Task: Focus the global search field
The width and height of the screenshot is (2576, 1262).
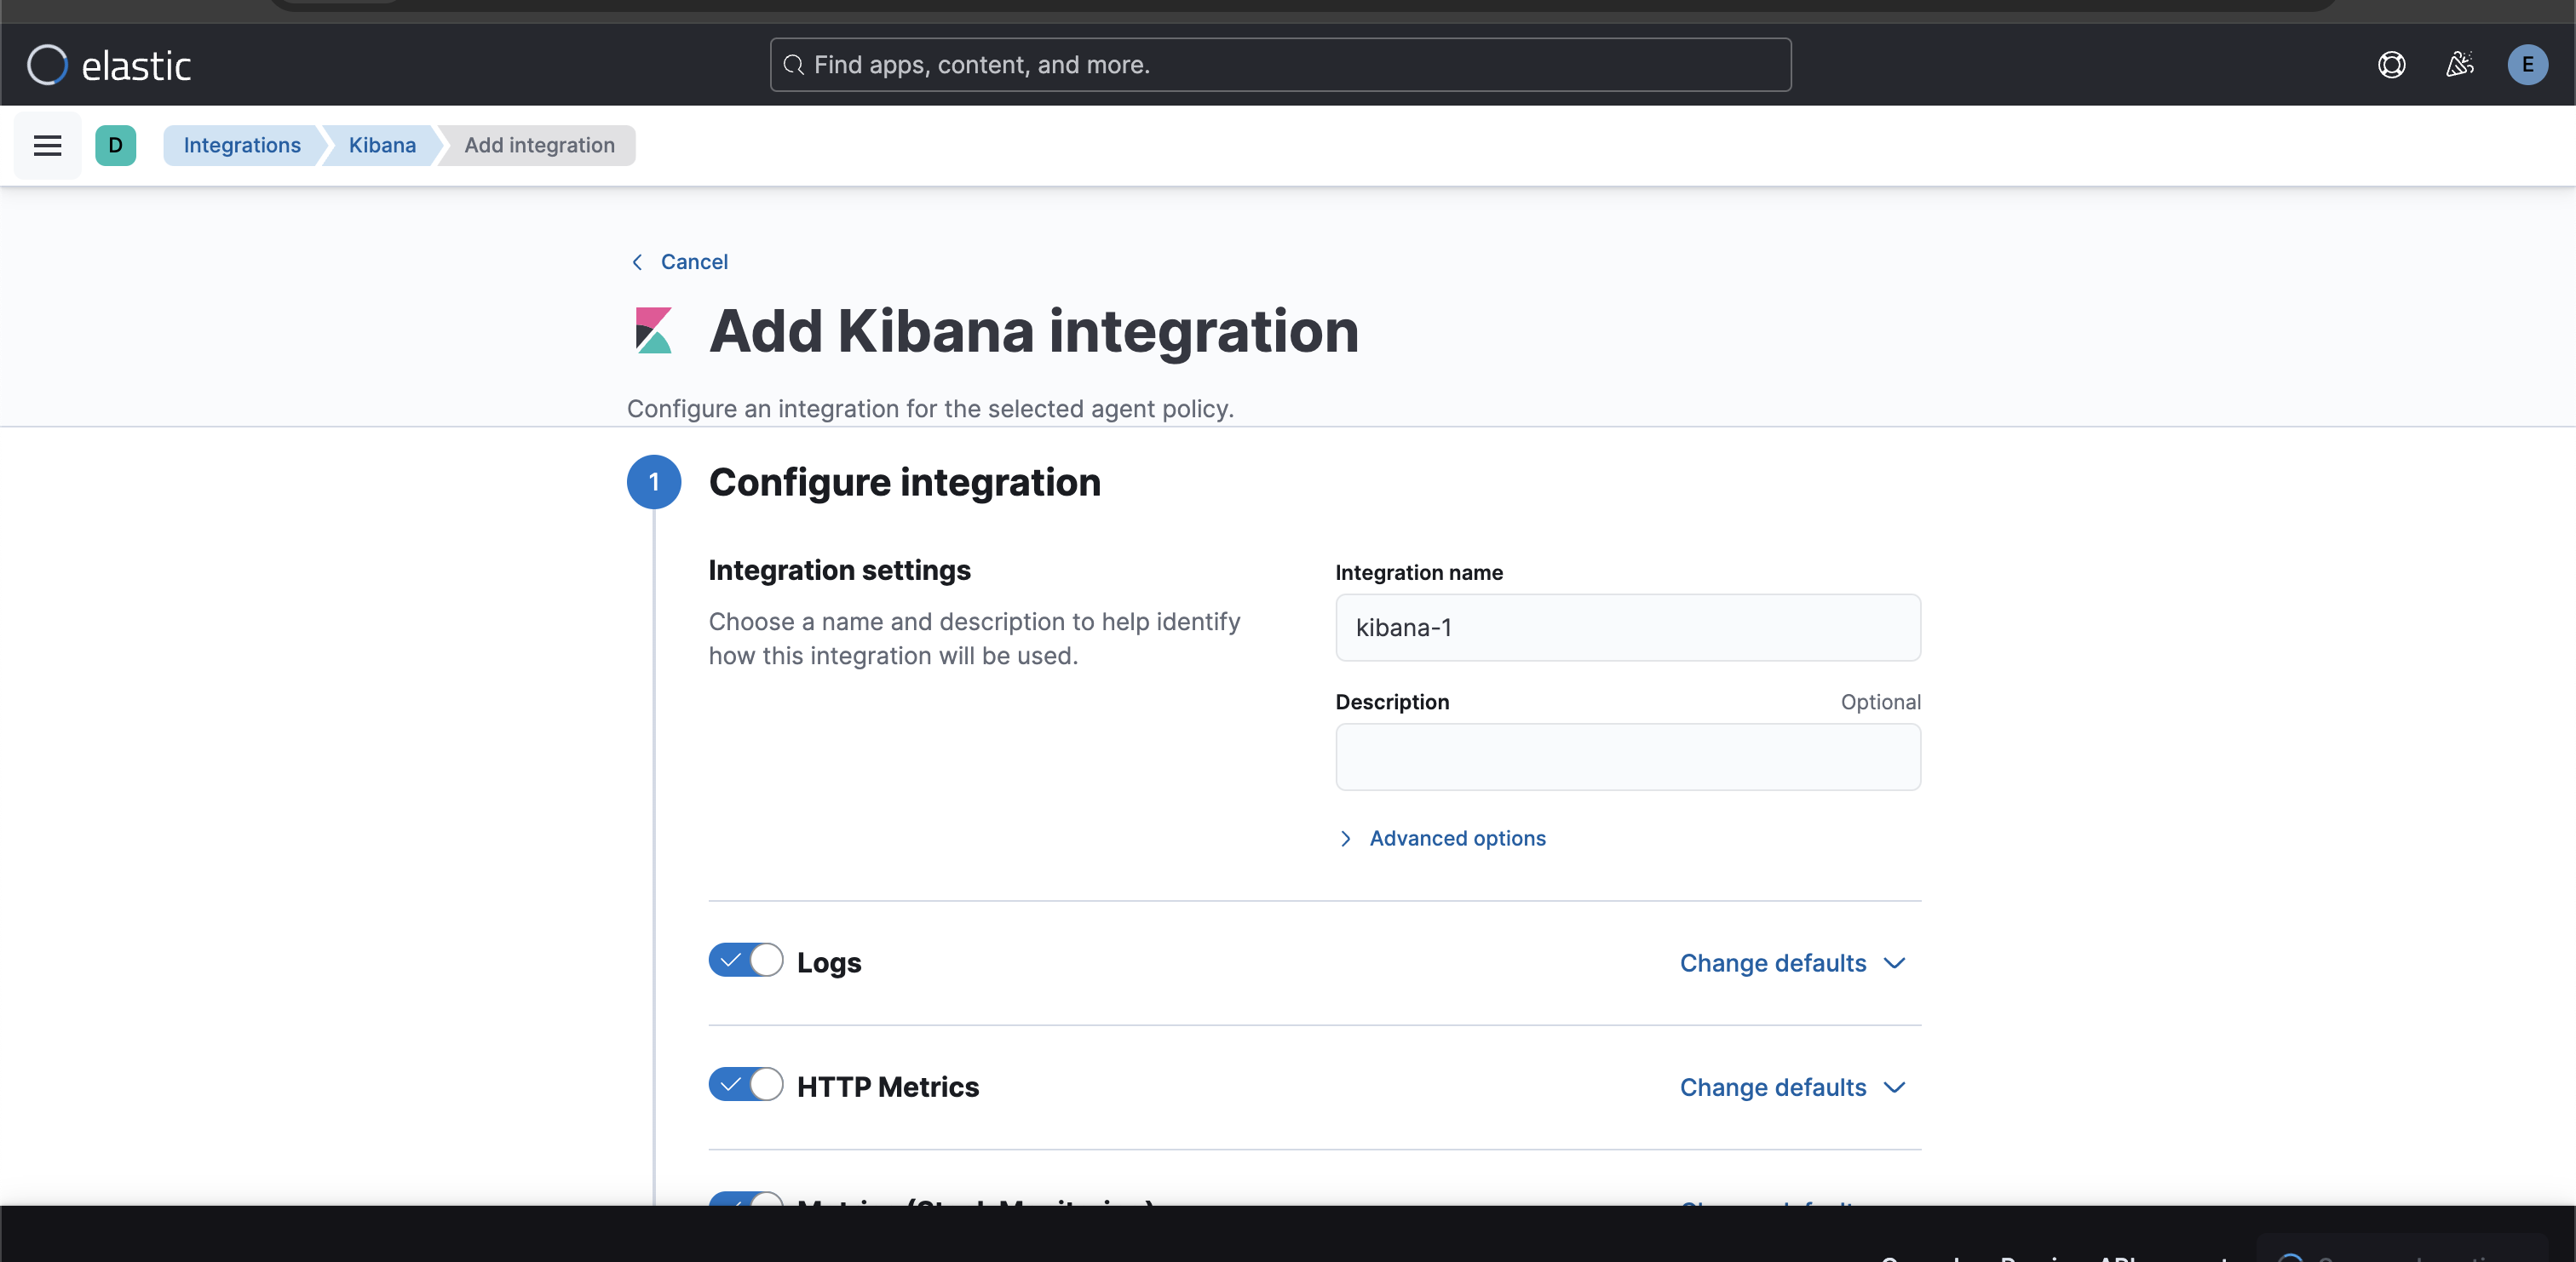Action: click(x=1280, y=65)
